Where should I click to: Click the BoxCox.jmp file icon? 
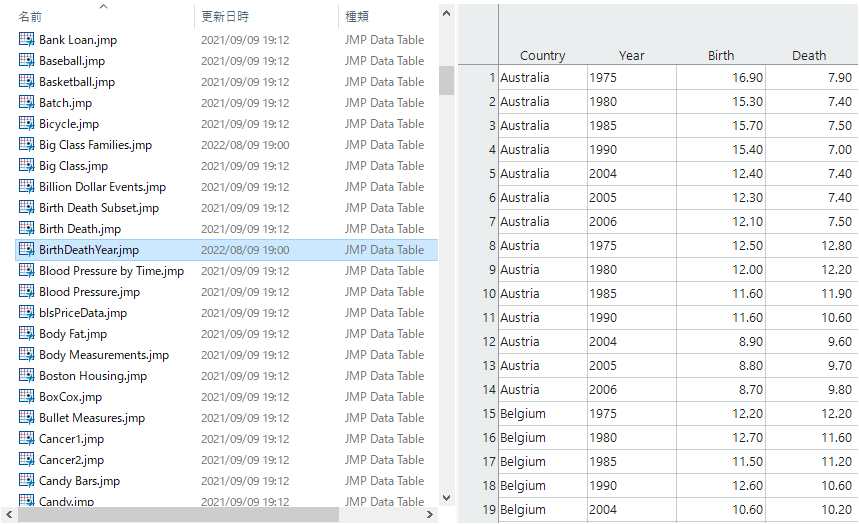[26, 397]
